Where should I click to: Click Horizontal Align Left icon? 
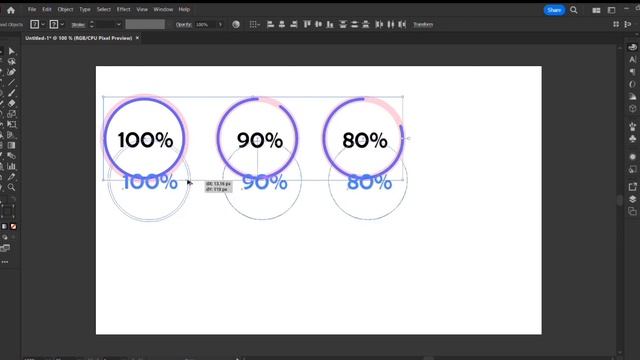[270, 24]
